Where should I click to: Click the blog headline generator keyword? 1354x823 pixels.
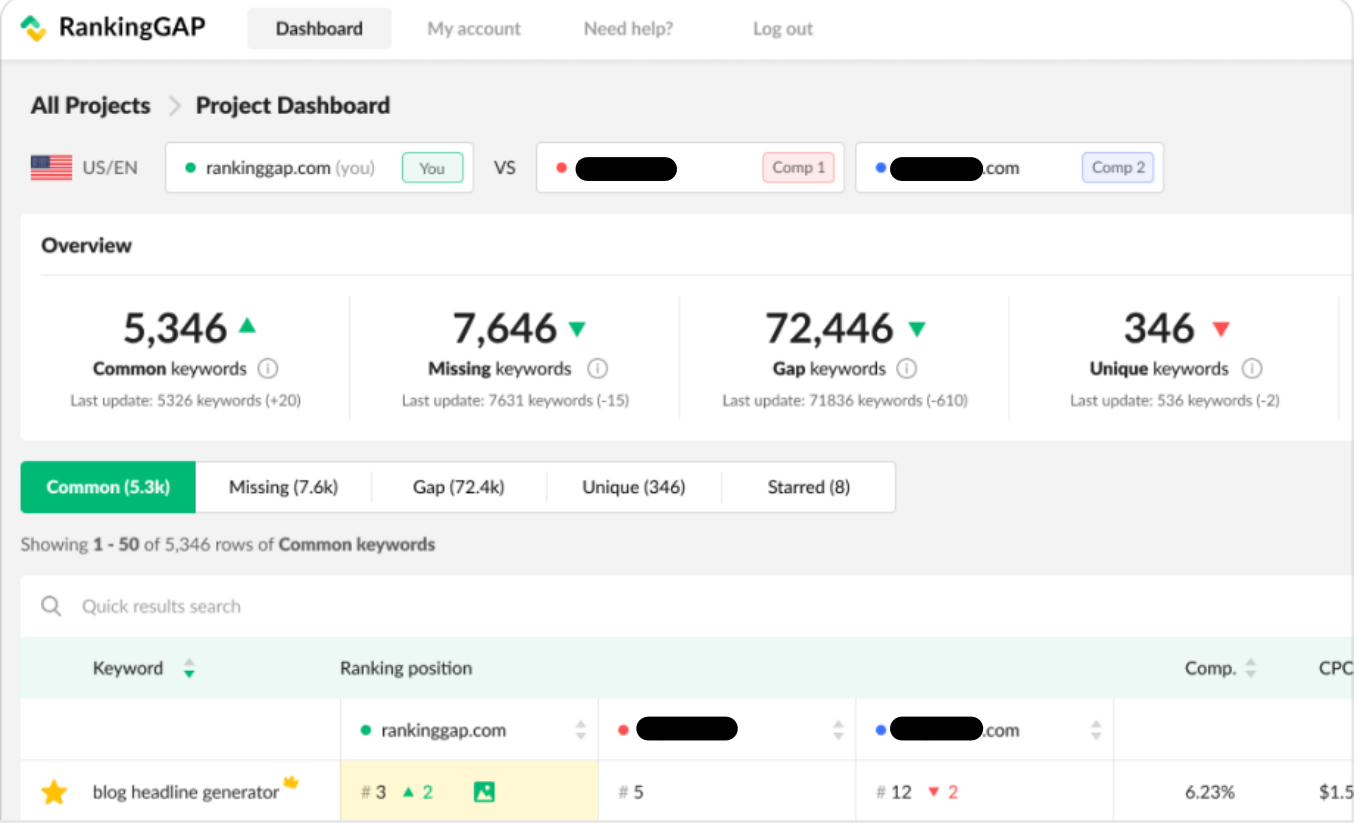(186, 792)
